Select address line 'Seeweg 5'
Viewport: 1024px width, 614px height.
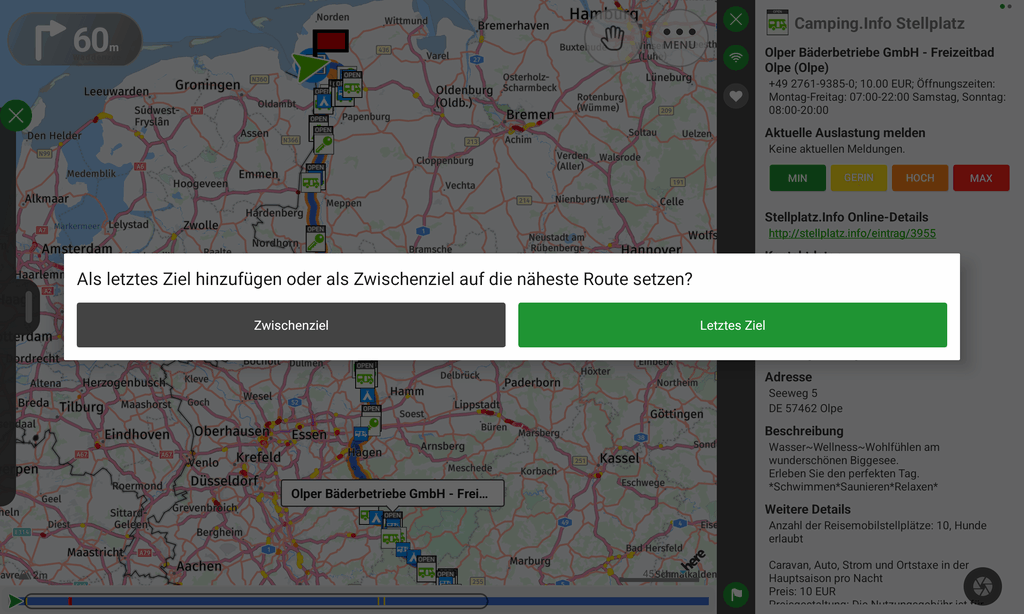pos(793,393)
